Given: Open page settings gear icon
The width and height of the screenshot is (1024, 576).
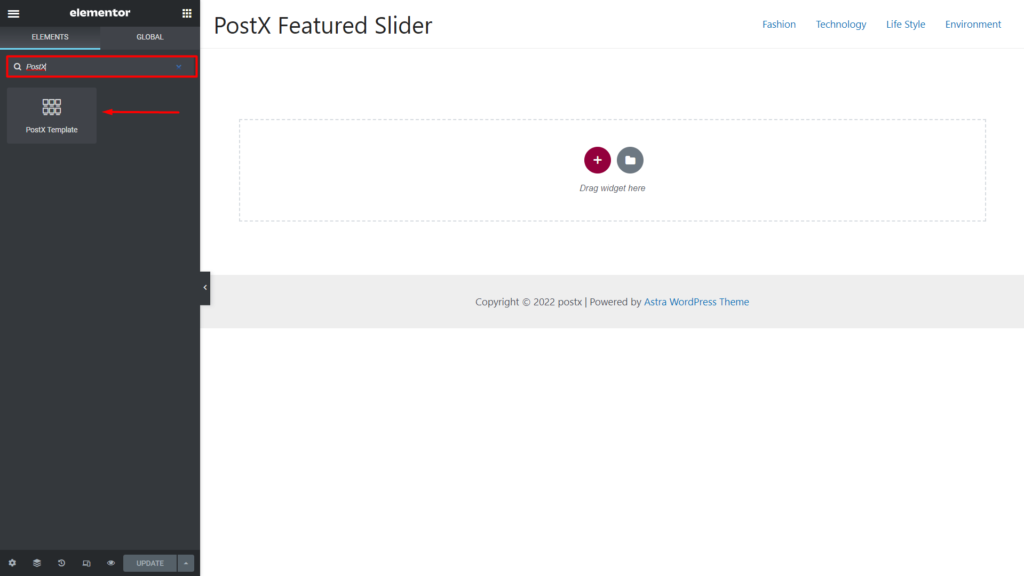Looking at the screenshot, I should click(12, 563).
